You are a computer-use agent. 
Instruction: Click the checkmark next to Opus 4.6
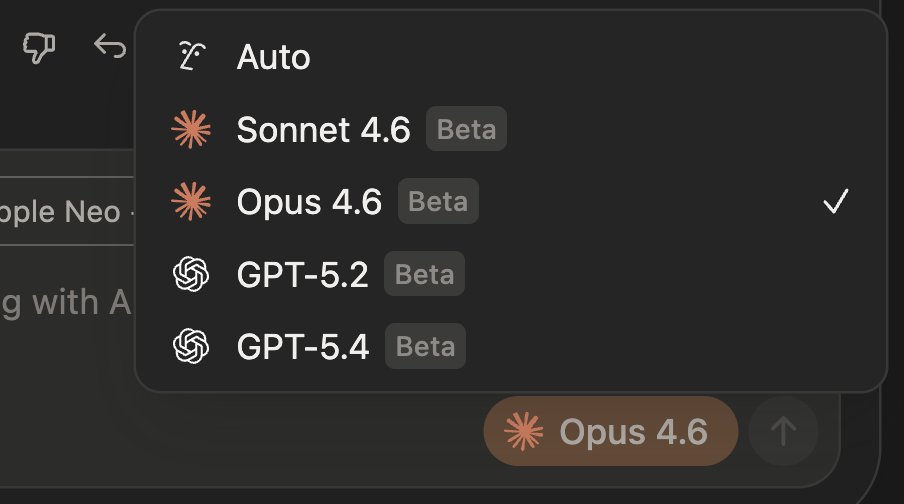click(835, 203)
